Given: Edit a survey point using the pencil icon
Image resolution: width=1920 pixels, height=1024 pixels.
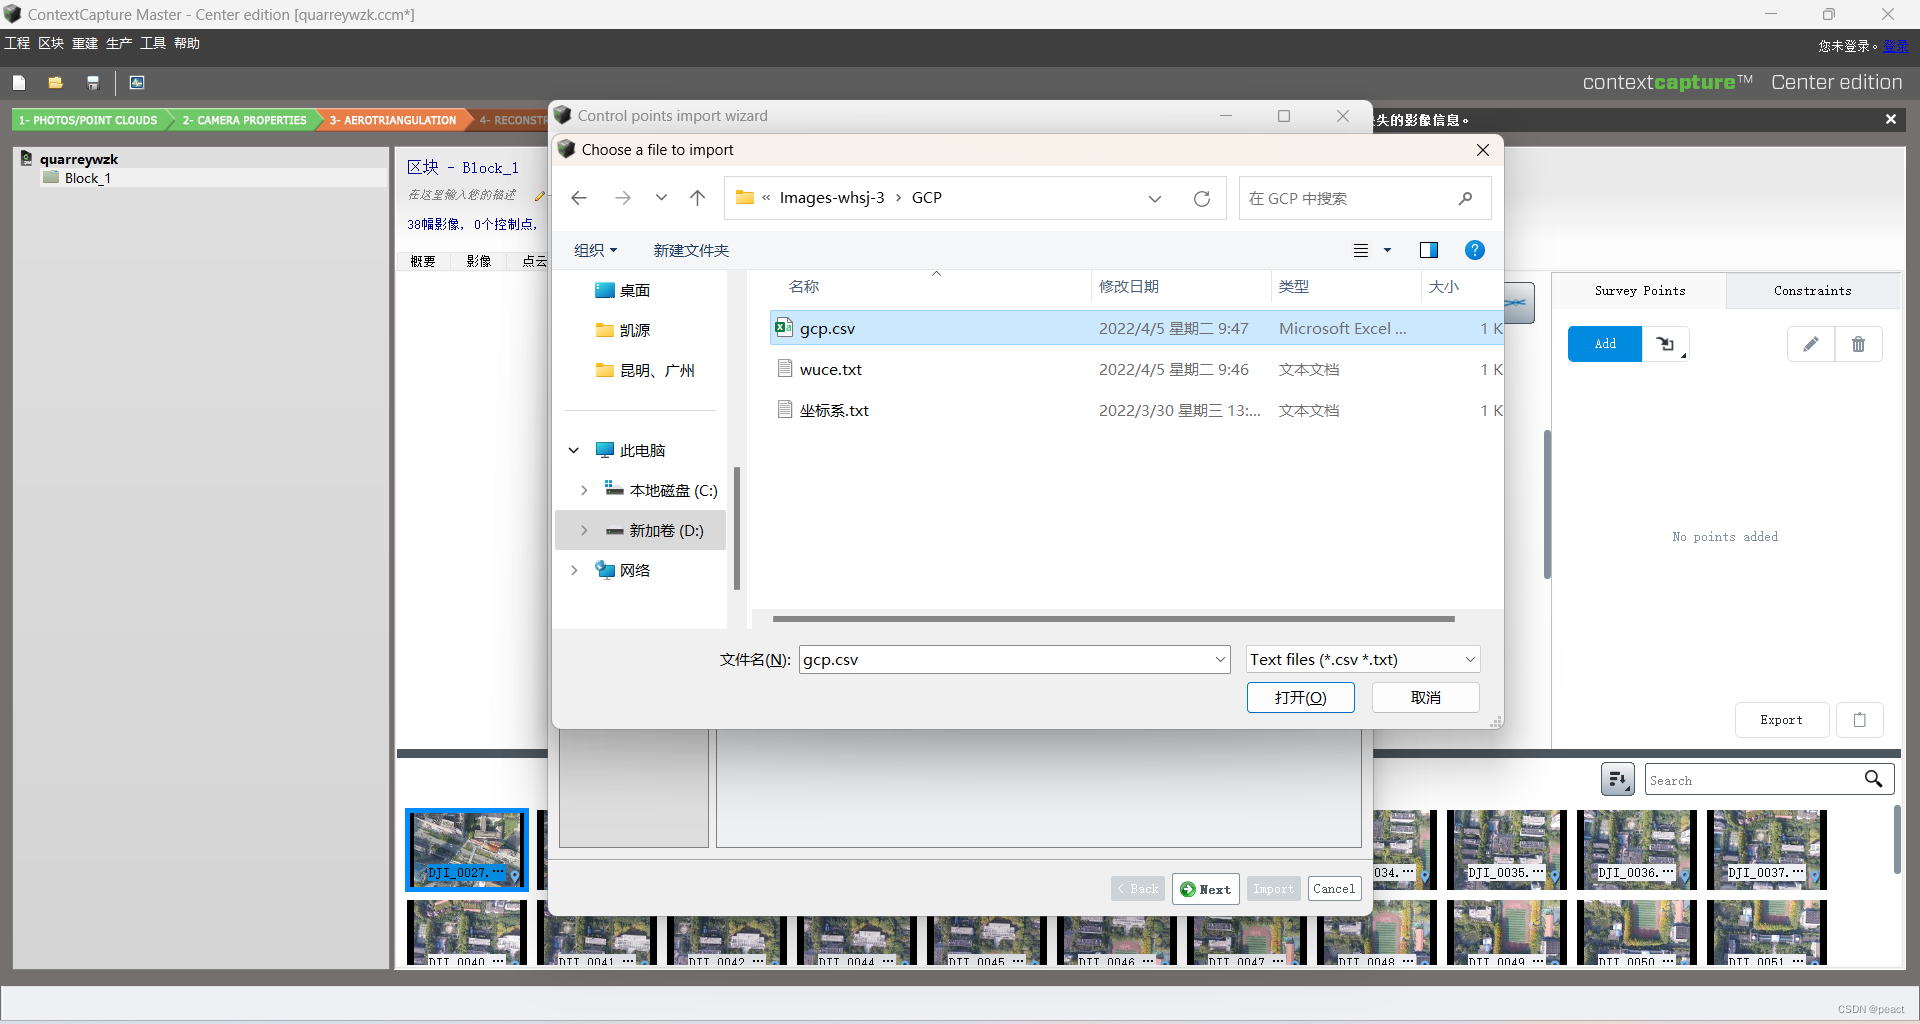Looking at the screenshot, I should click(1810, 343).
